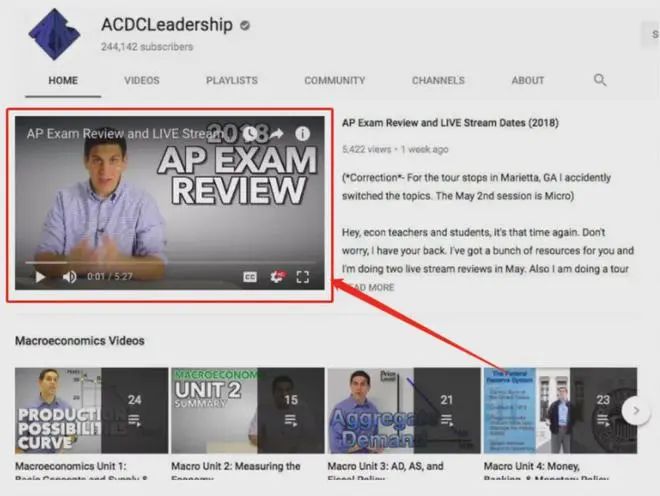This screenshot has height=496, width=660.
Task: Open the channel search magnifier icon
Action: pos(600,80)
